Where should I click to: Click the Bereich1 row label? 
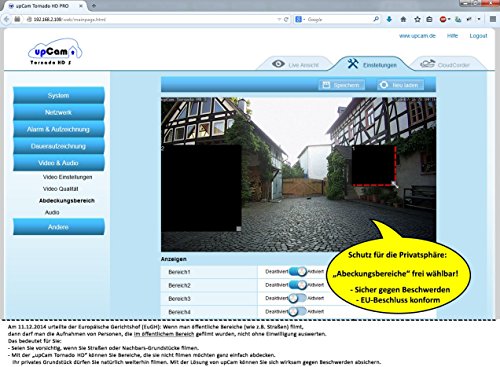(x=179, y=272)
